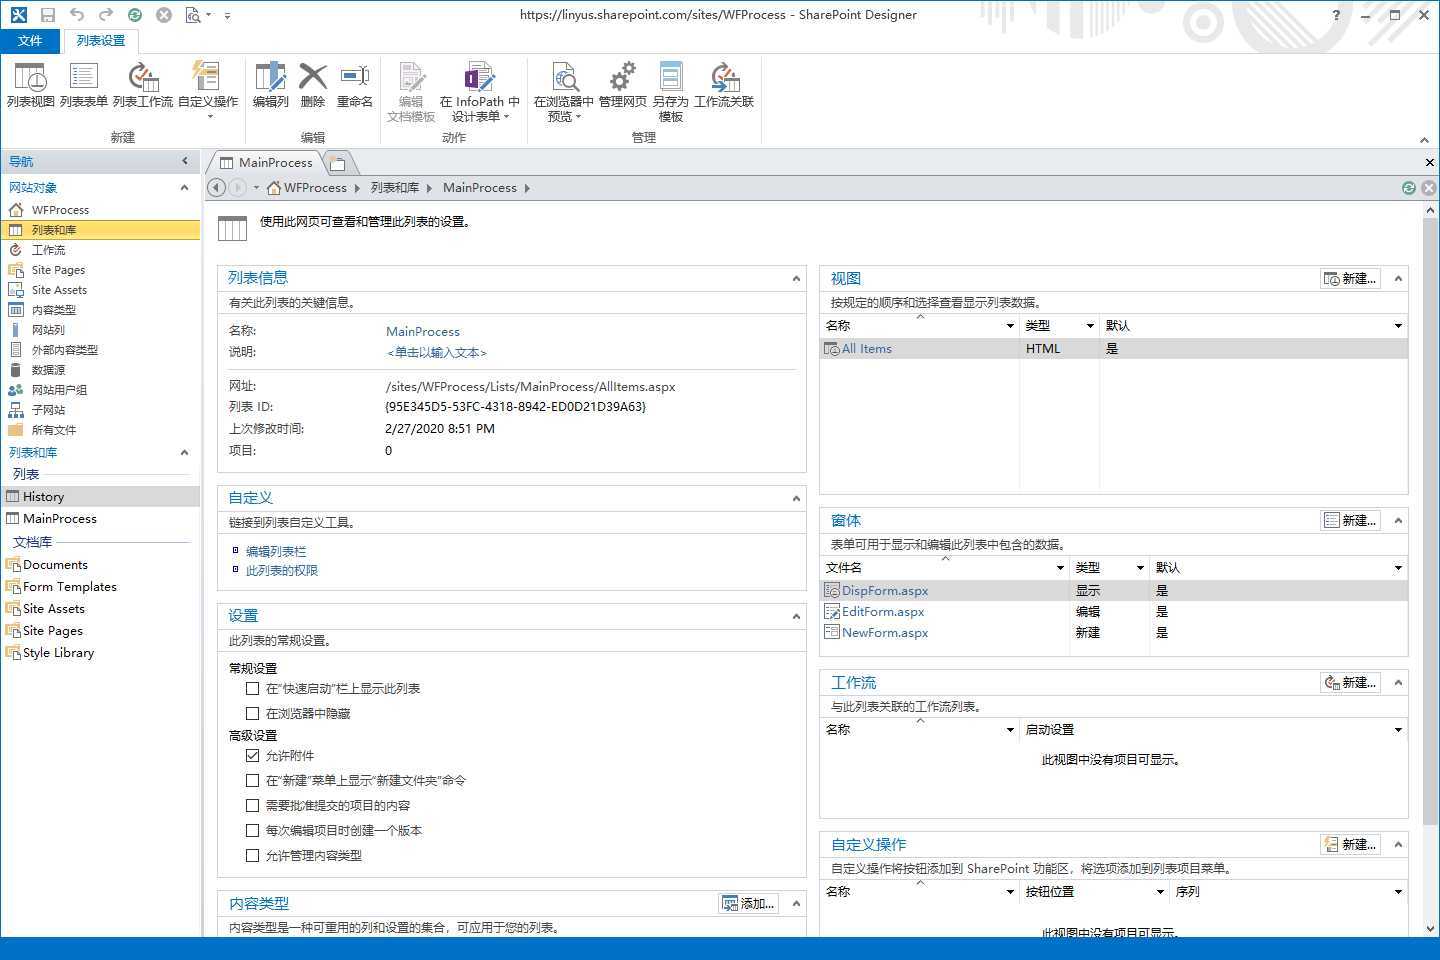Open the 文件 menu tab
The height and width of the screenshot is (960, 1440).
[x=30, y=40]
